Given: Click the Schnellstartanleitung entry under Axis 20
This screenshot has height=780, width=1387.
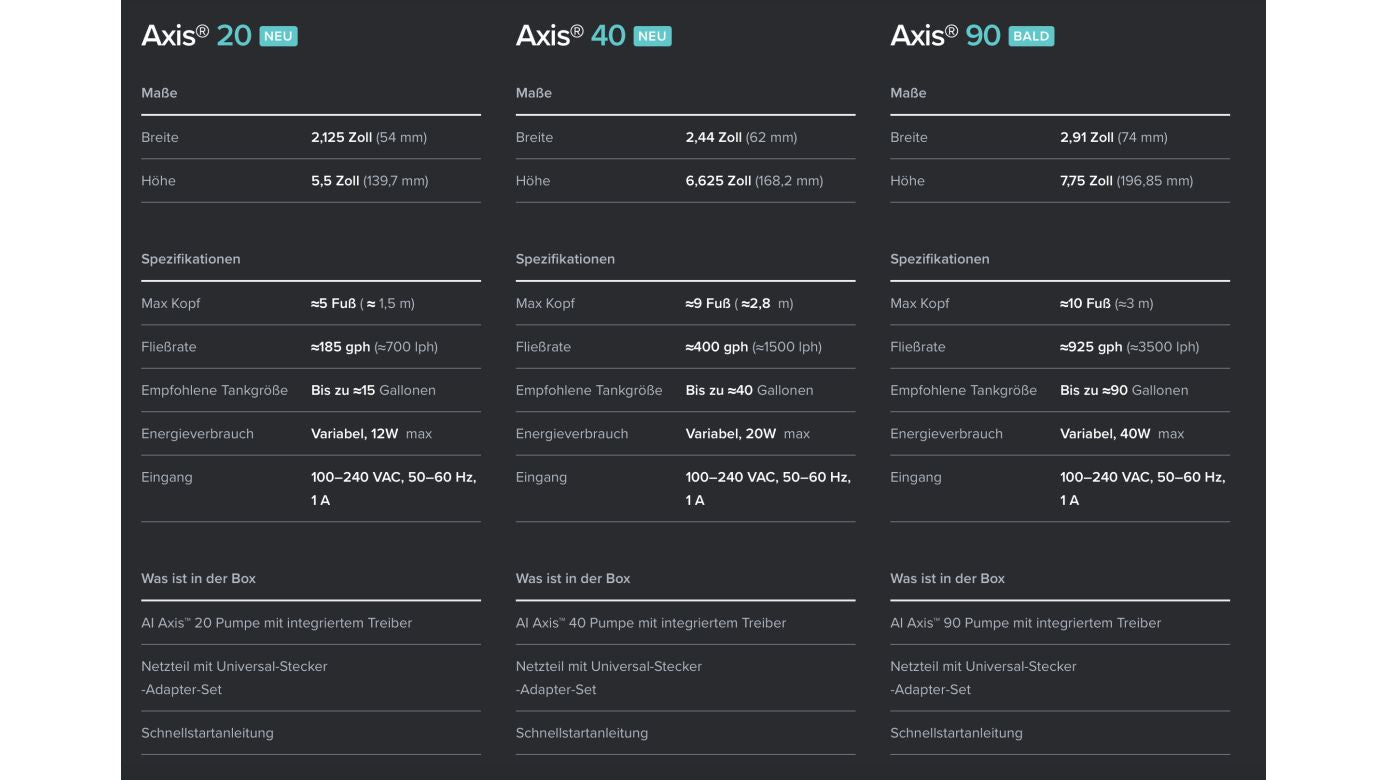Looking at the screenshot, I should coord(207,733).
